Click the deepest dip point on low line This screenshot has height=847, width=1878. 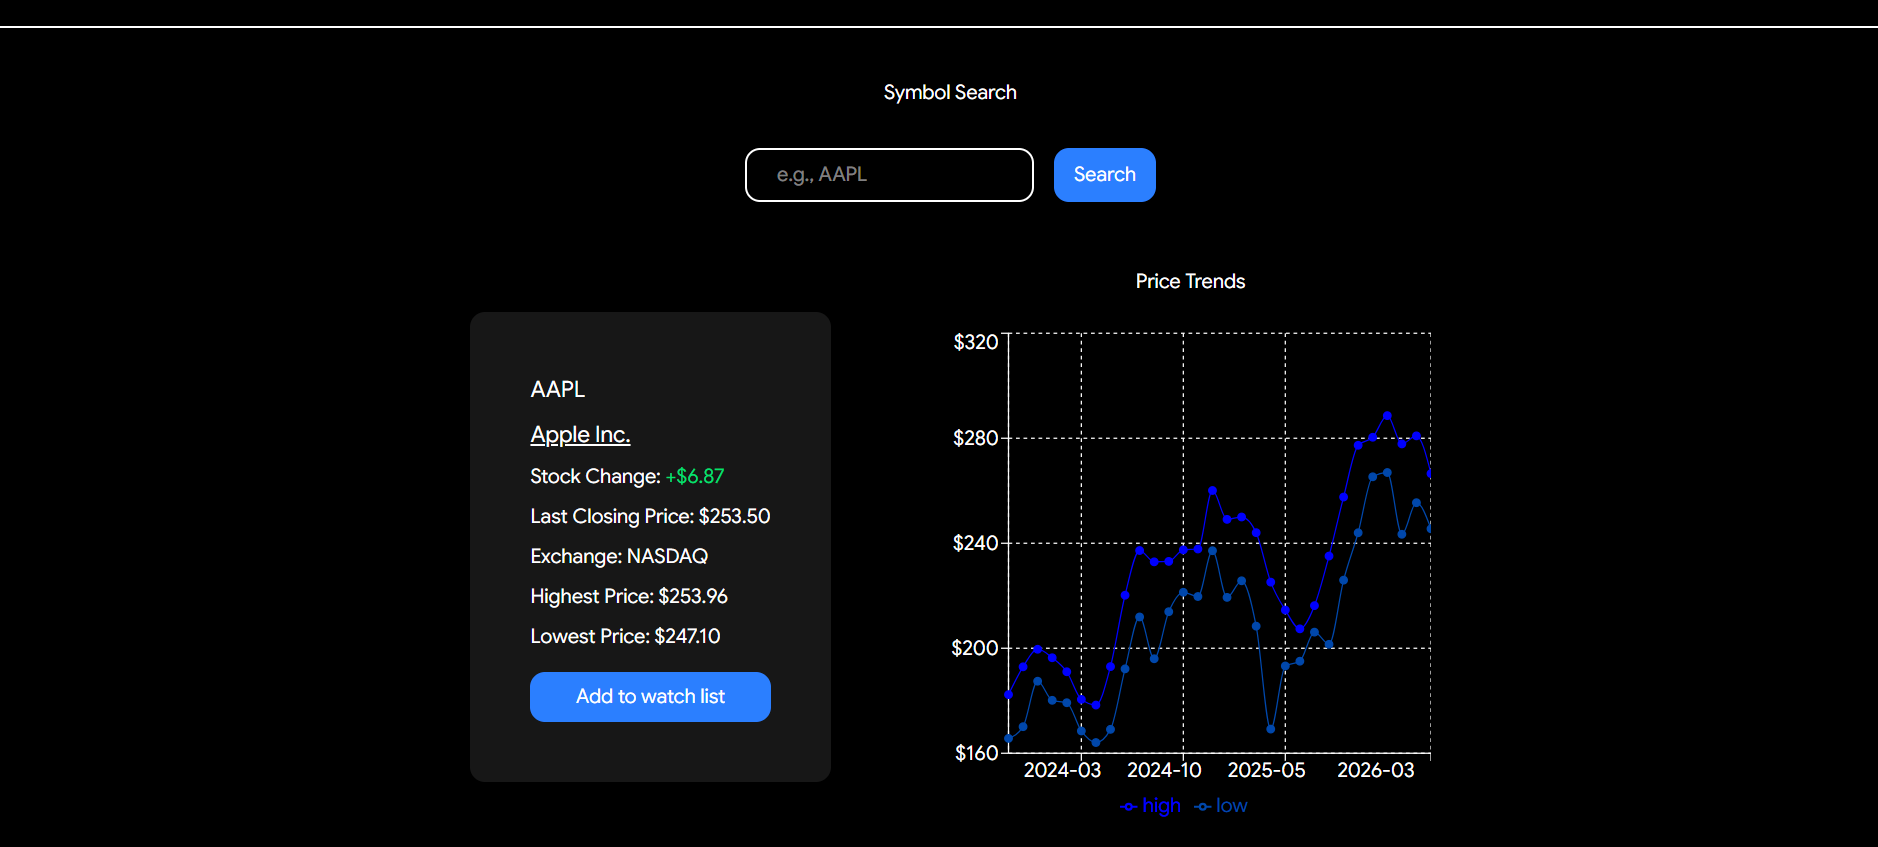coord(1095,743)
